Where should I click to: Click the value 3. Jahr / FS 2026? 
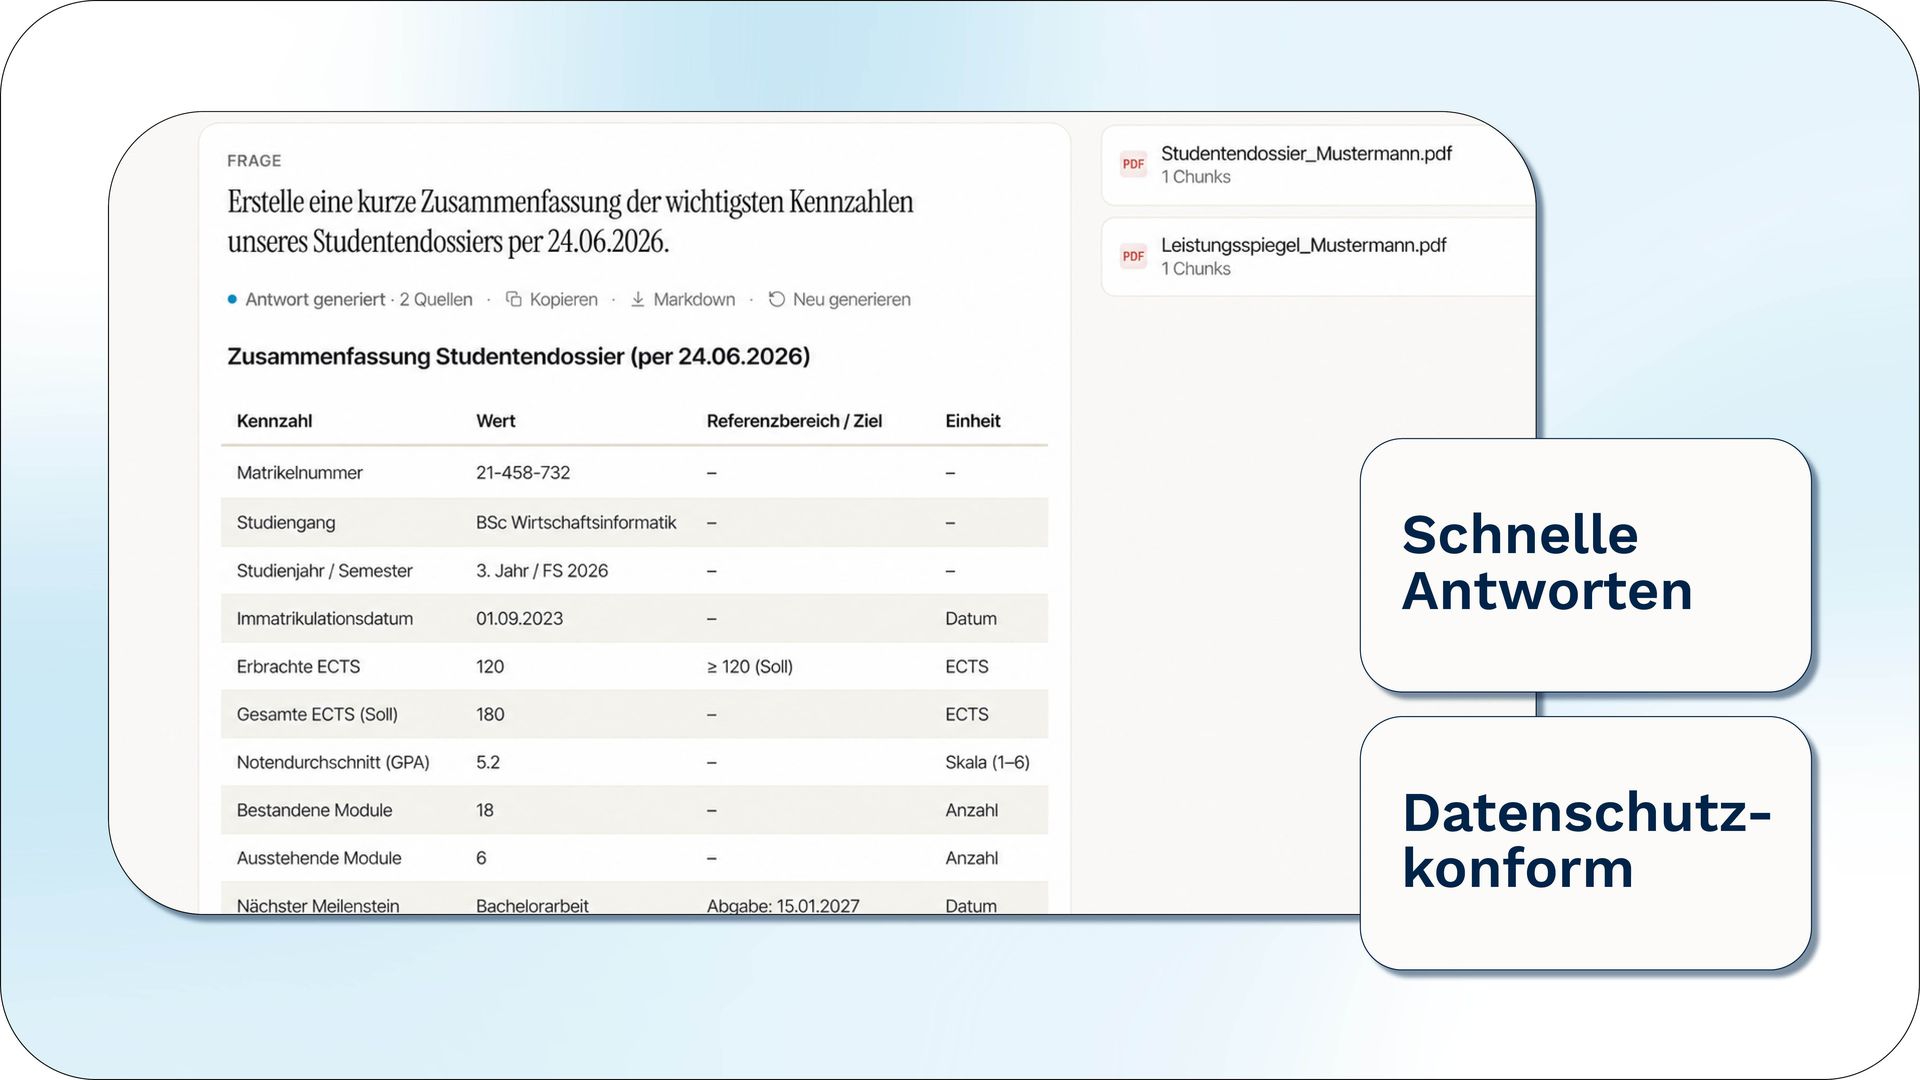pyautogui.click(x=541, y=571)
